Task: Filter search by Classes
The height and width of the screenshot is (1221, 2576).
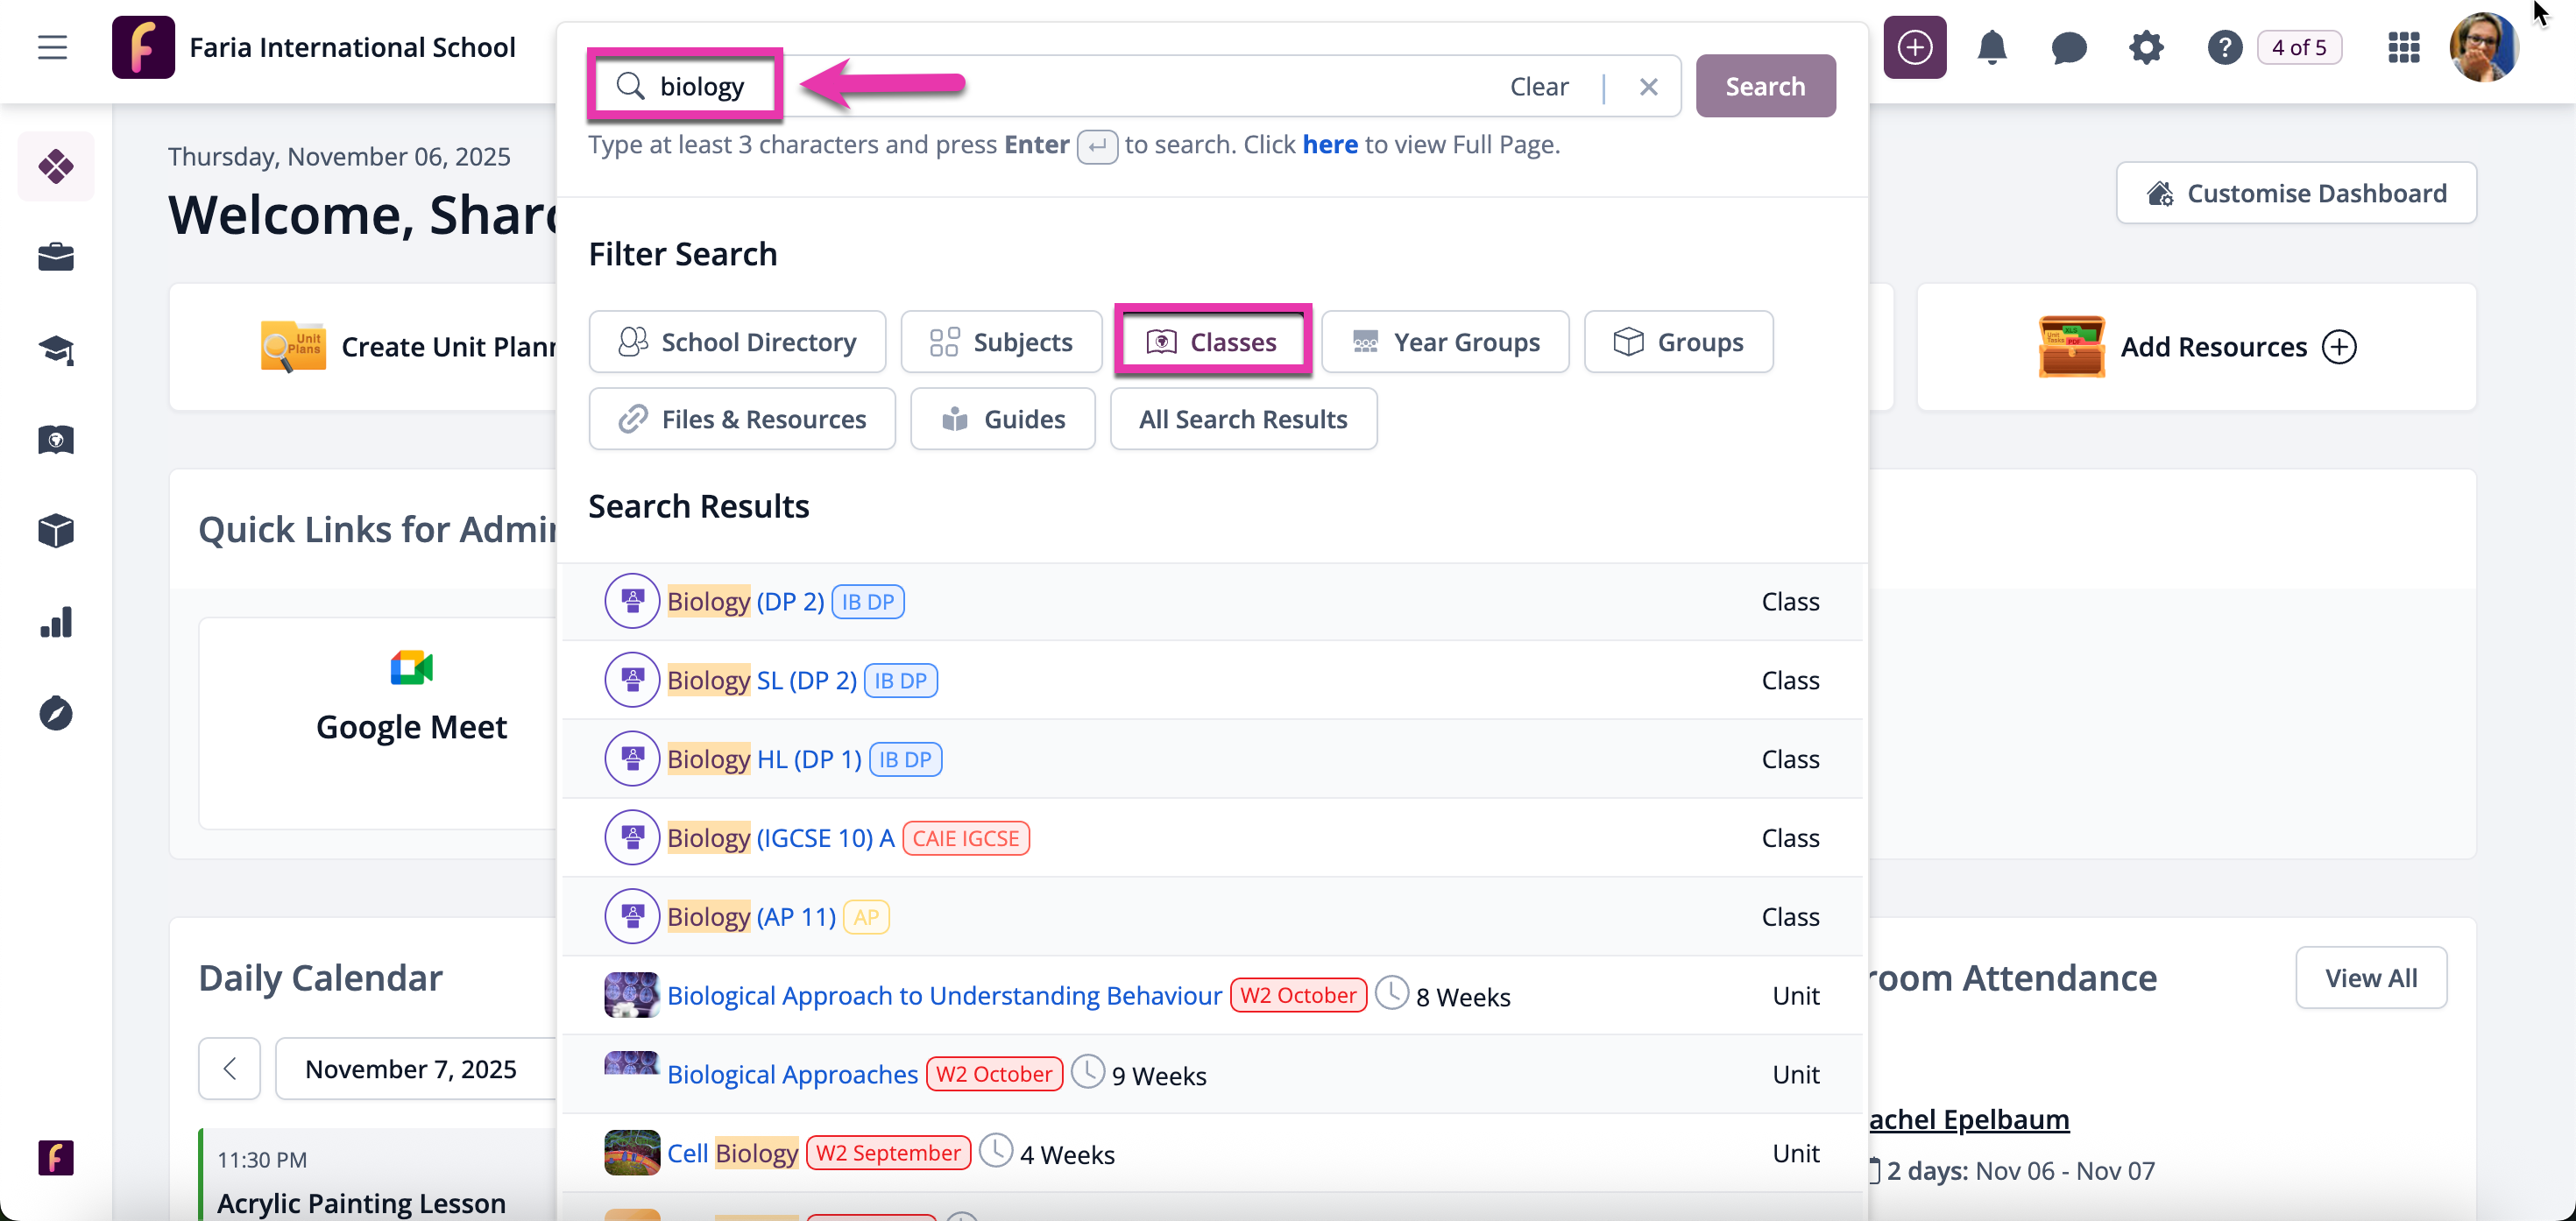Action: tap(1212, 342)
